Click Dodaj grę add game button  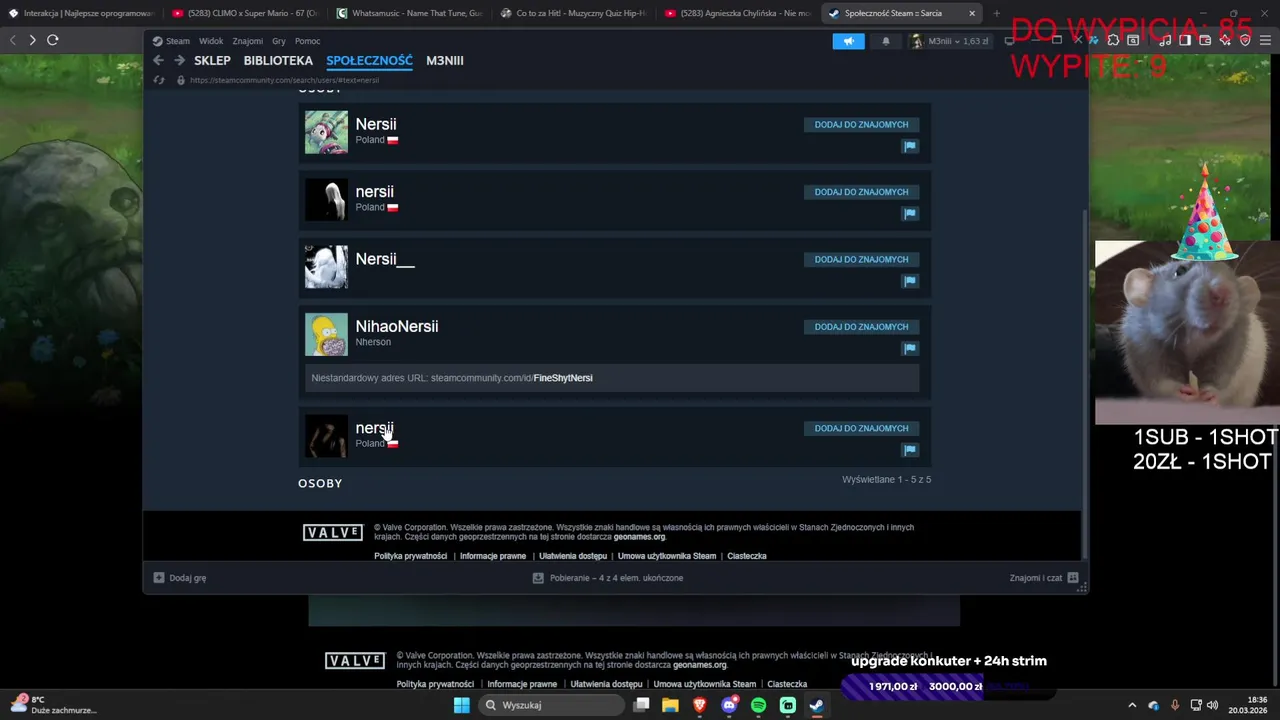[180, 578]
